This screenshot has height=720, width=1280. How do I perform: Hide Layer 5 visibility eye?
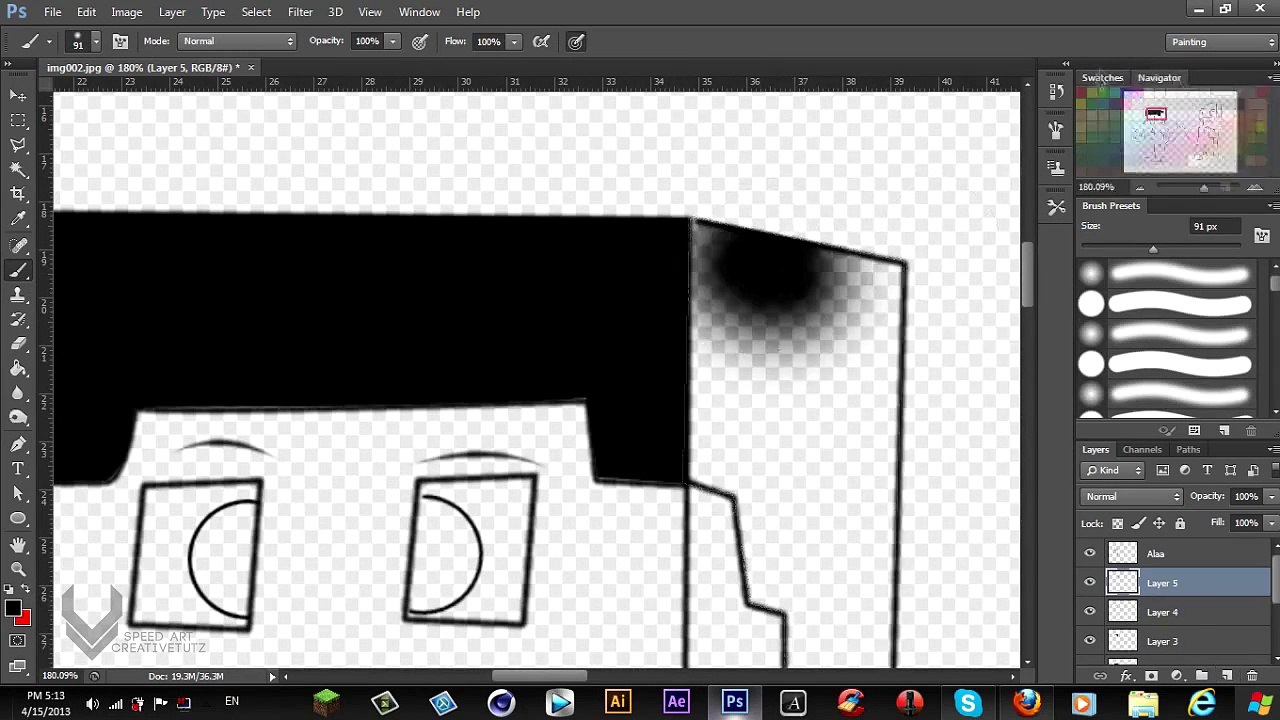[1090, 582]
